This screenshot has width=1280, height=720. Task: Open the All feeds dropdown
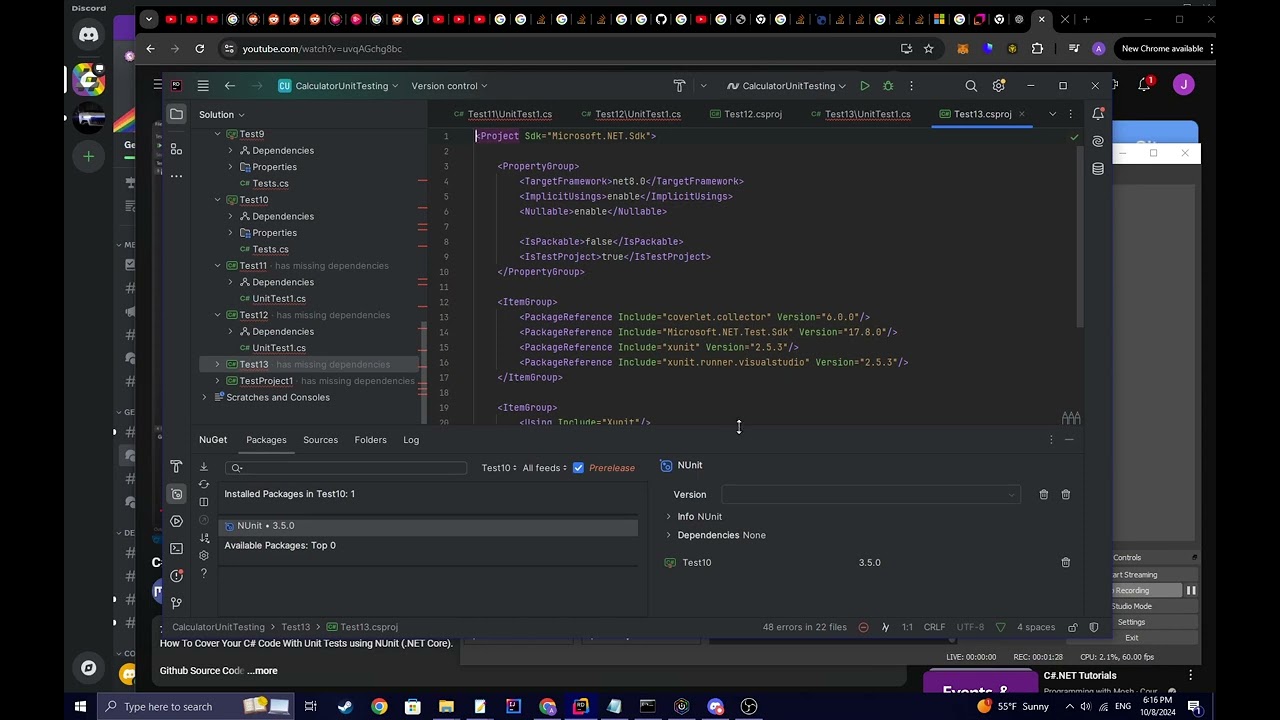click(x=545, y=468)
